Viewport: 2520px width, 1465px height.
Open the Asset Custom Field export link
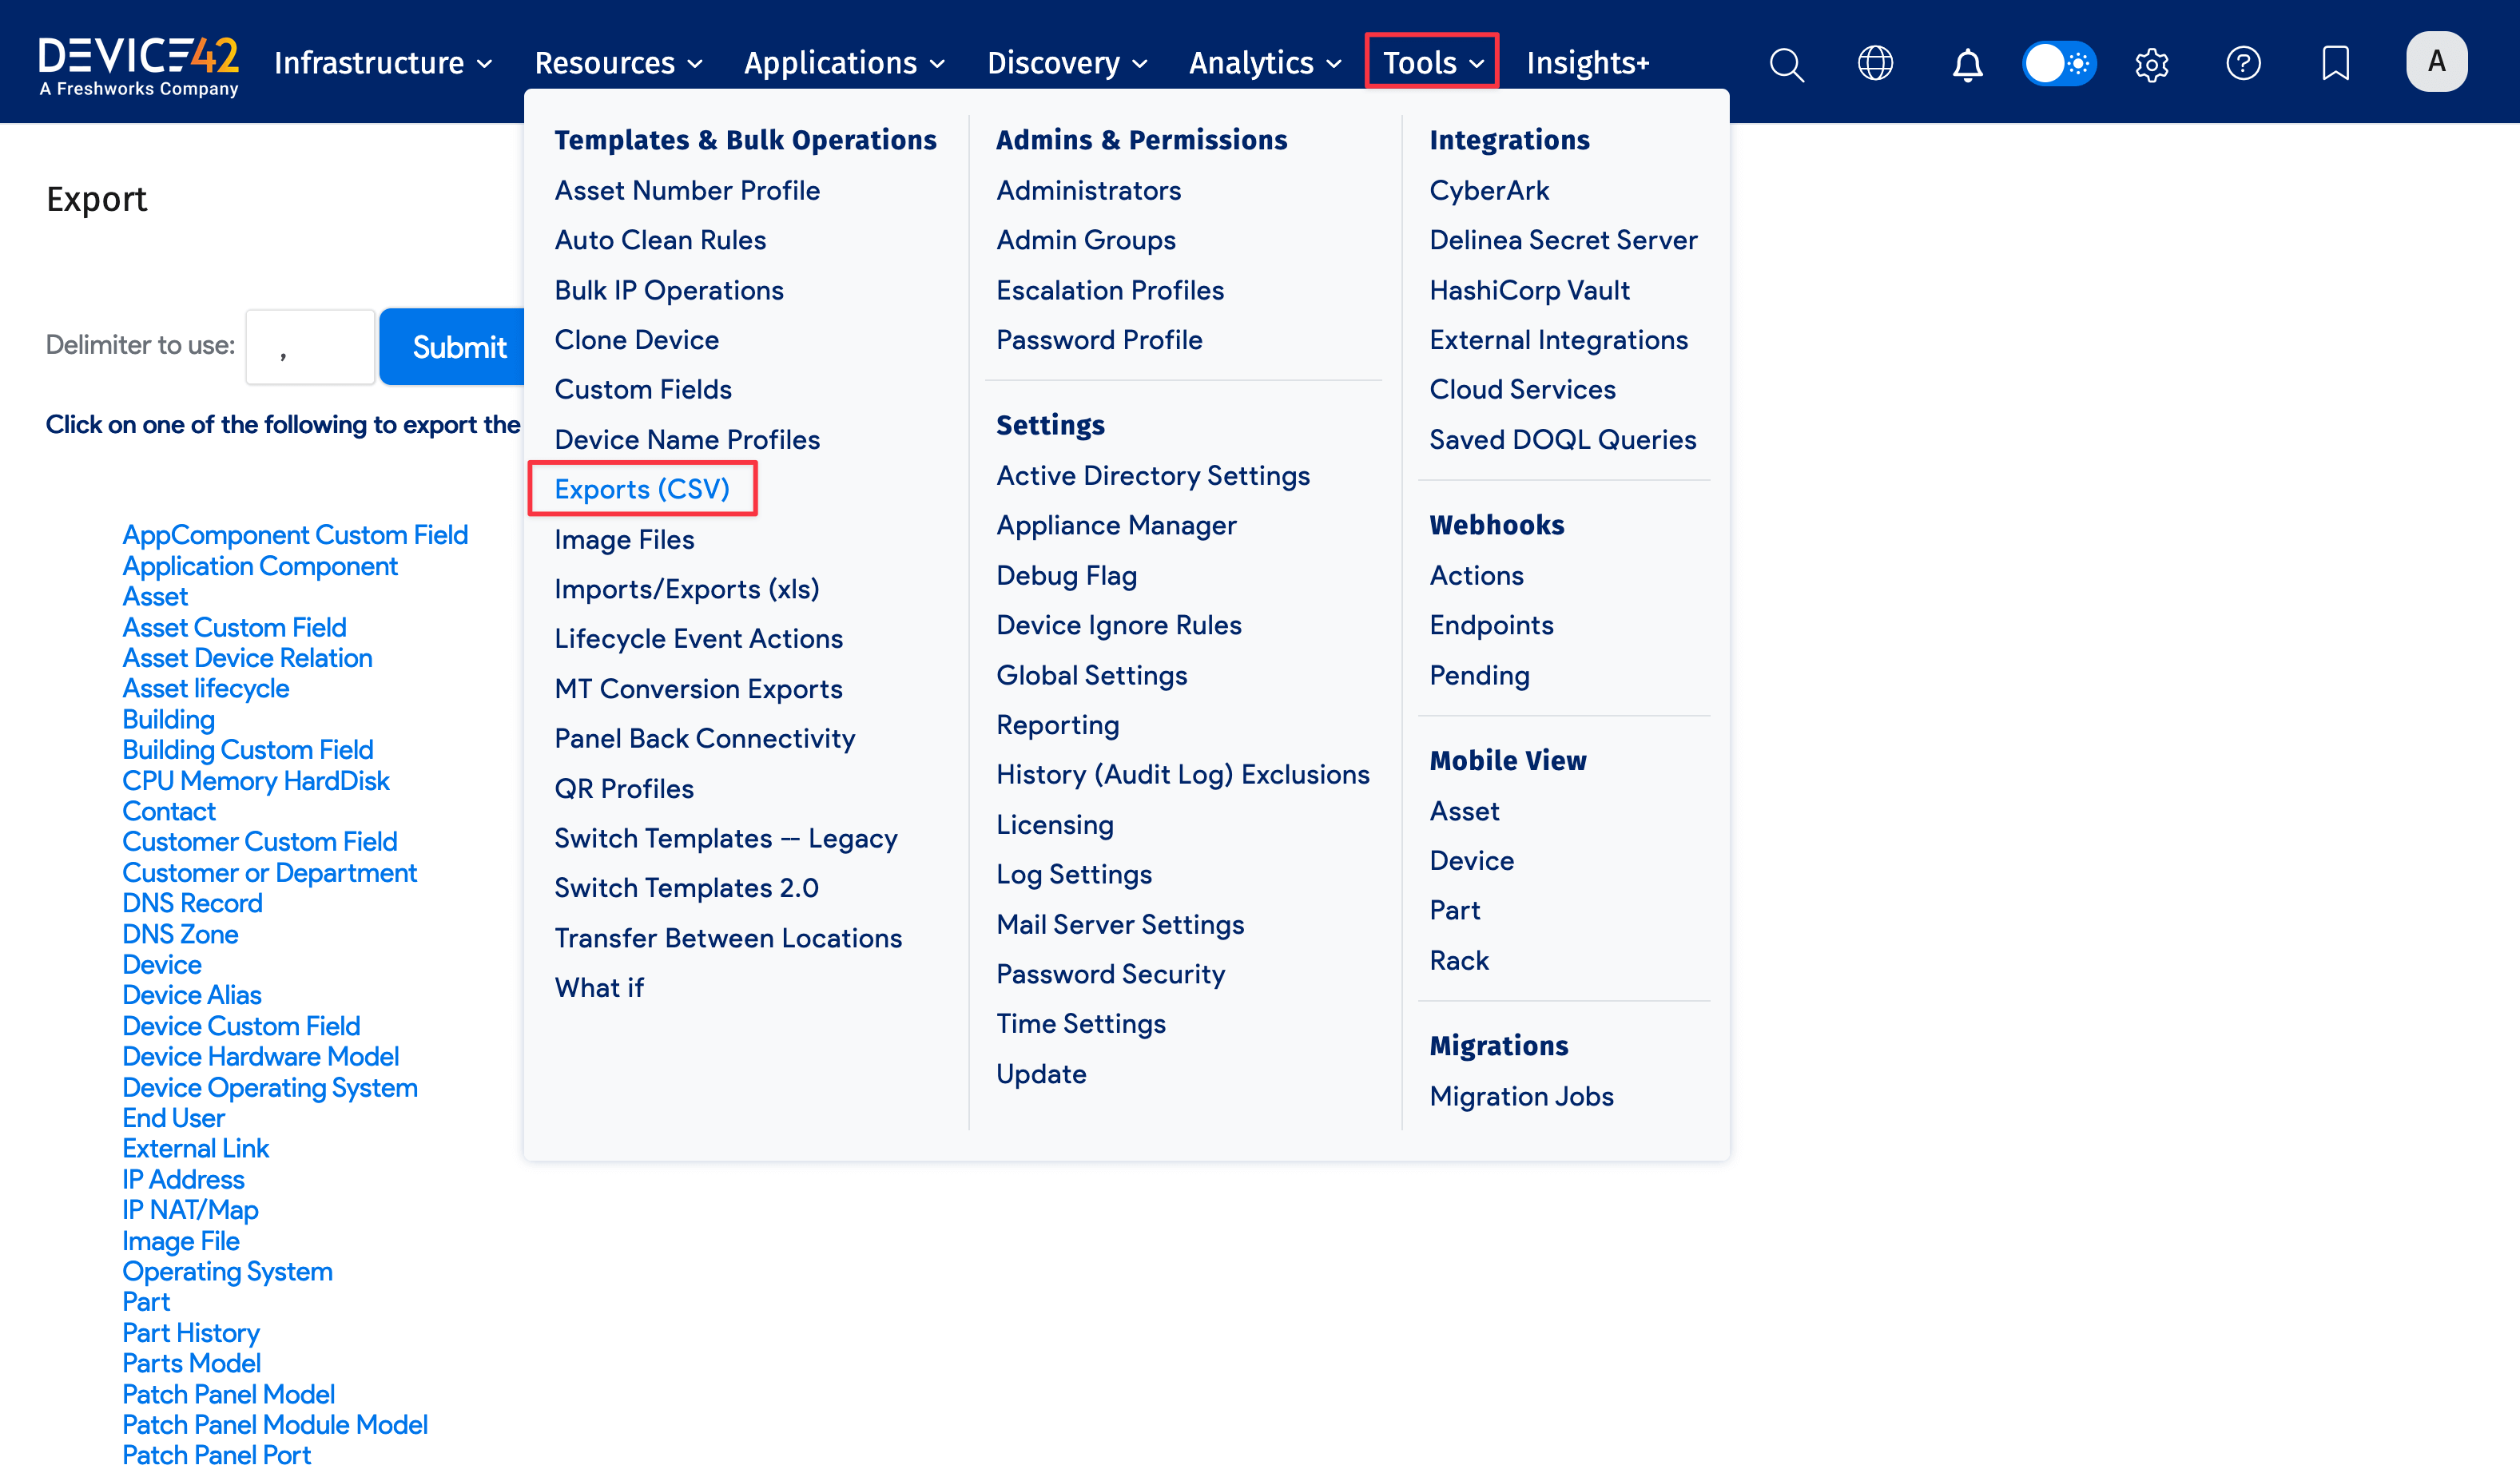234,627
